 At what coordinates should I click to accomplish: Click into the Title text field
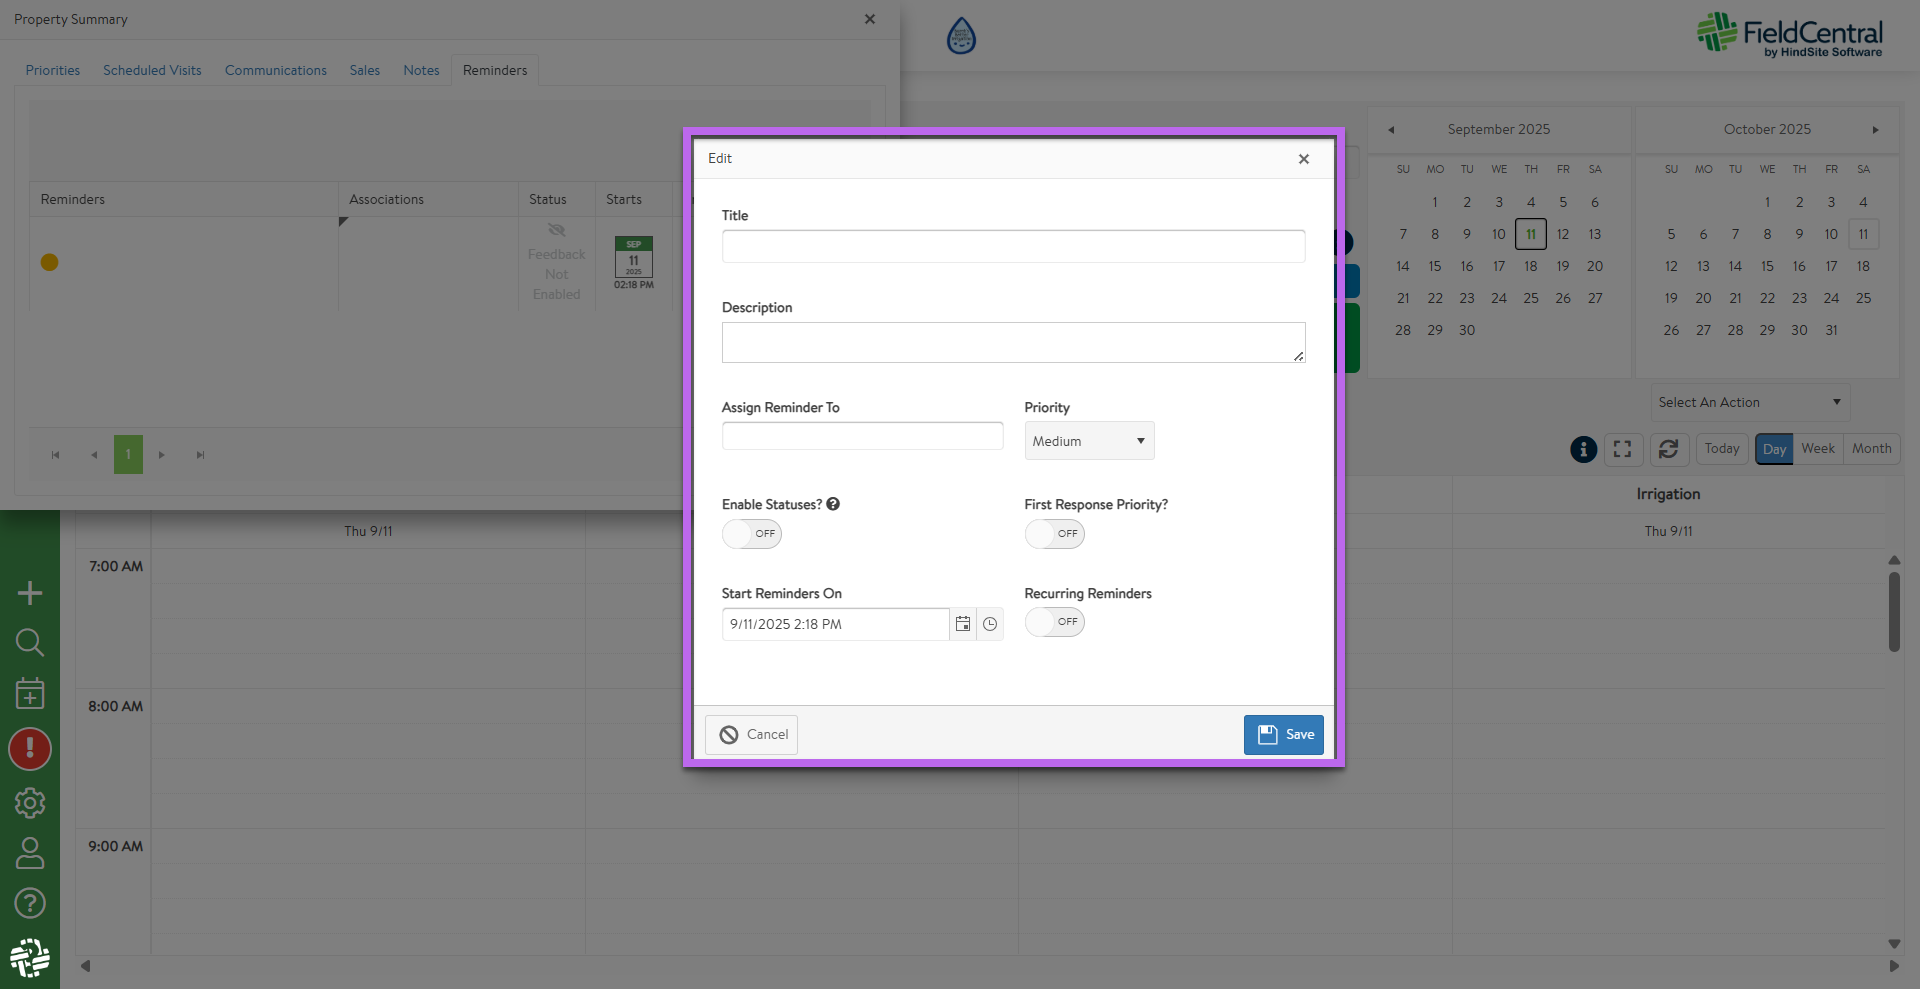click(1013, 246)
